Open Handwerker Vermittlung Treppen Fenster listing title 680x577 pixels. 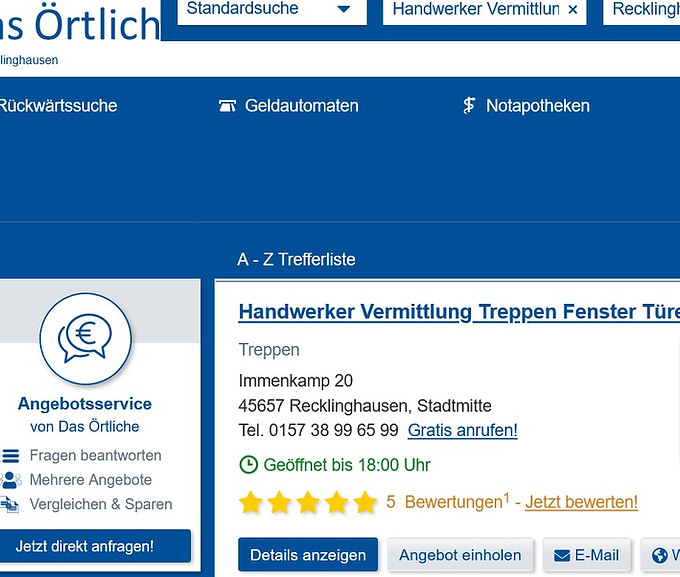[x=459, y=312]
